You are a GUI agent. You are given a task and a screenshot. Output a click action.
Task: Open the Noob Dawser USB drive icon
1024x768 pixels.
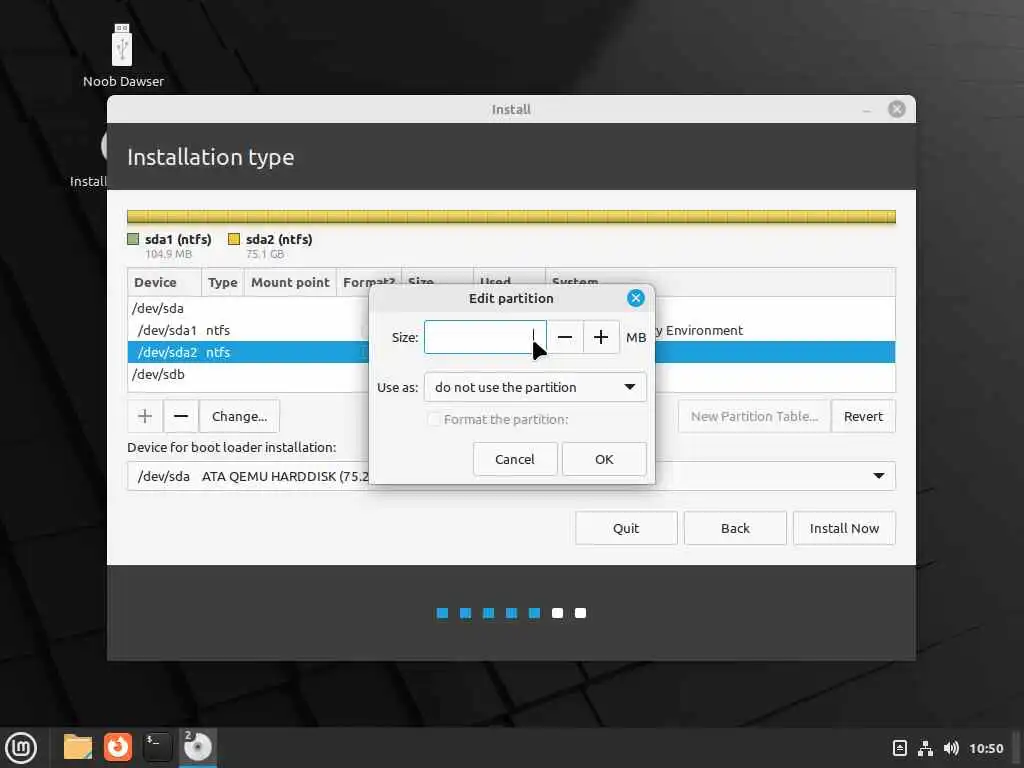pos(122,46)
